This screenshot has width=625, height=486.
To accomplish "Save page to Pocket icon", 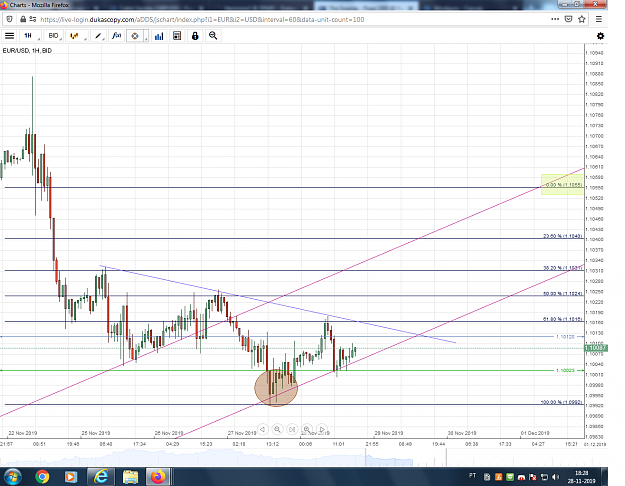I will [x=569, y=19].
